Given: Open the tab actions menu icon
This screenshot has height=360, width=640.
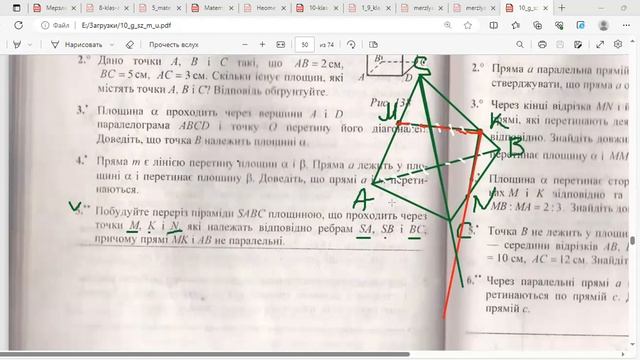Looking at the screenshot, I should (x=17, y=8).
